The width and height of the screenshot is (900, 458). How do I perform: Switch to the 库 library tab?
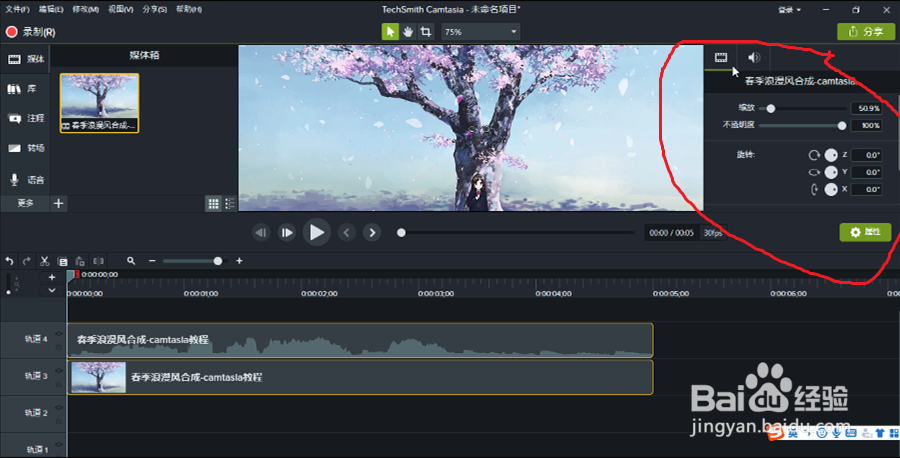point(23,89)
